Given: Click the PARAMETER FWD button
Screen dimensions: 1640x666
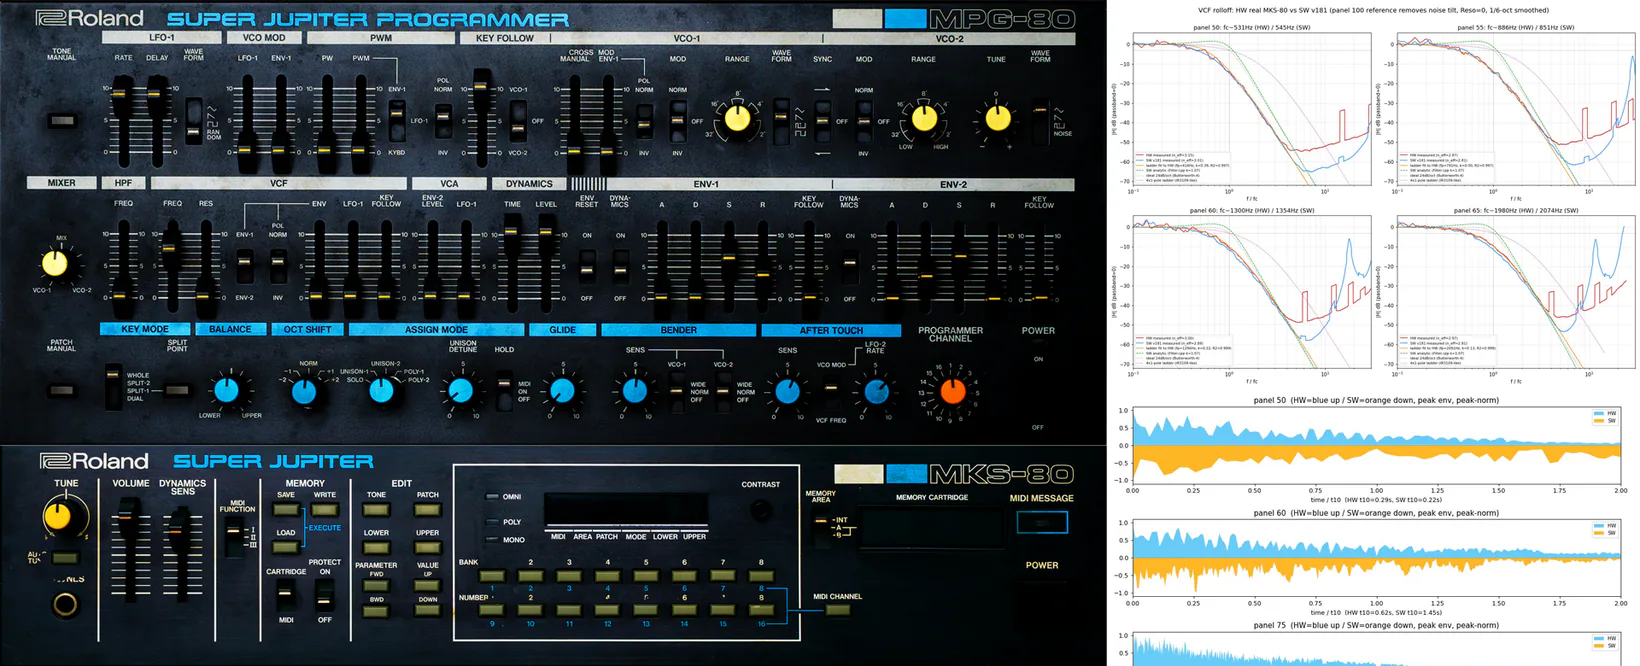Looking at the screenshot, I should 375,586.
